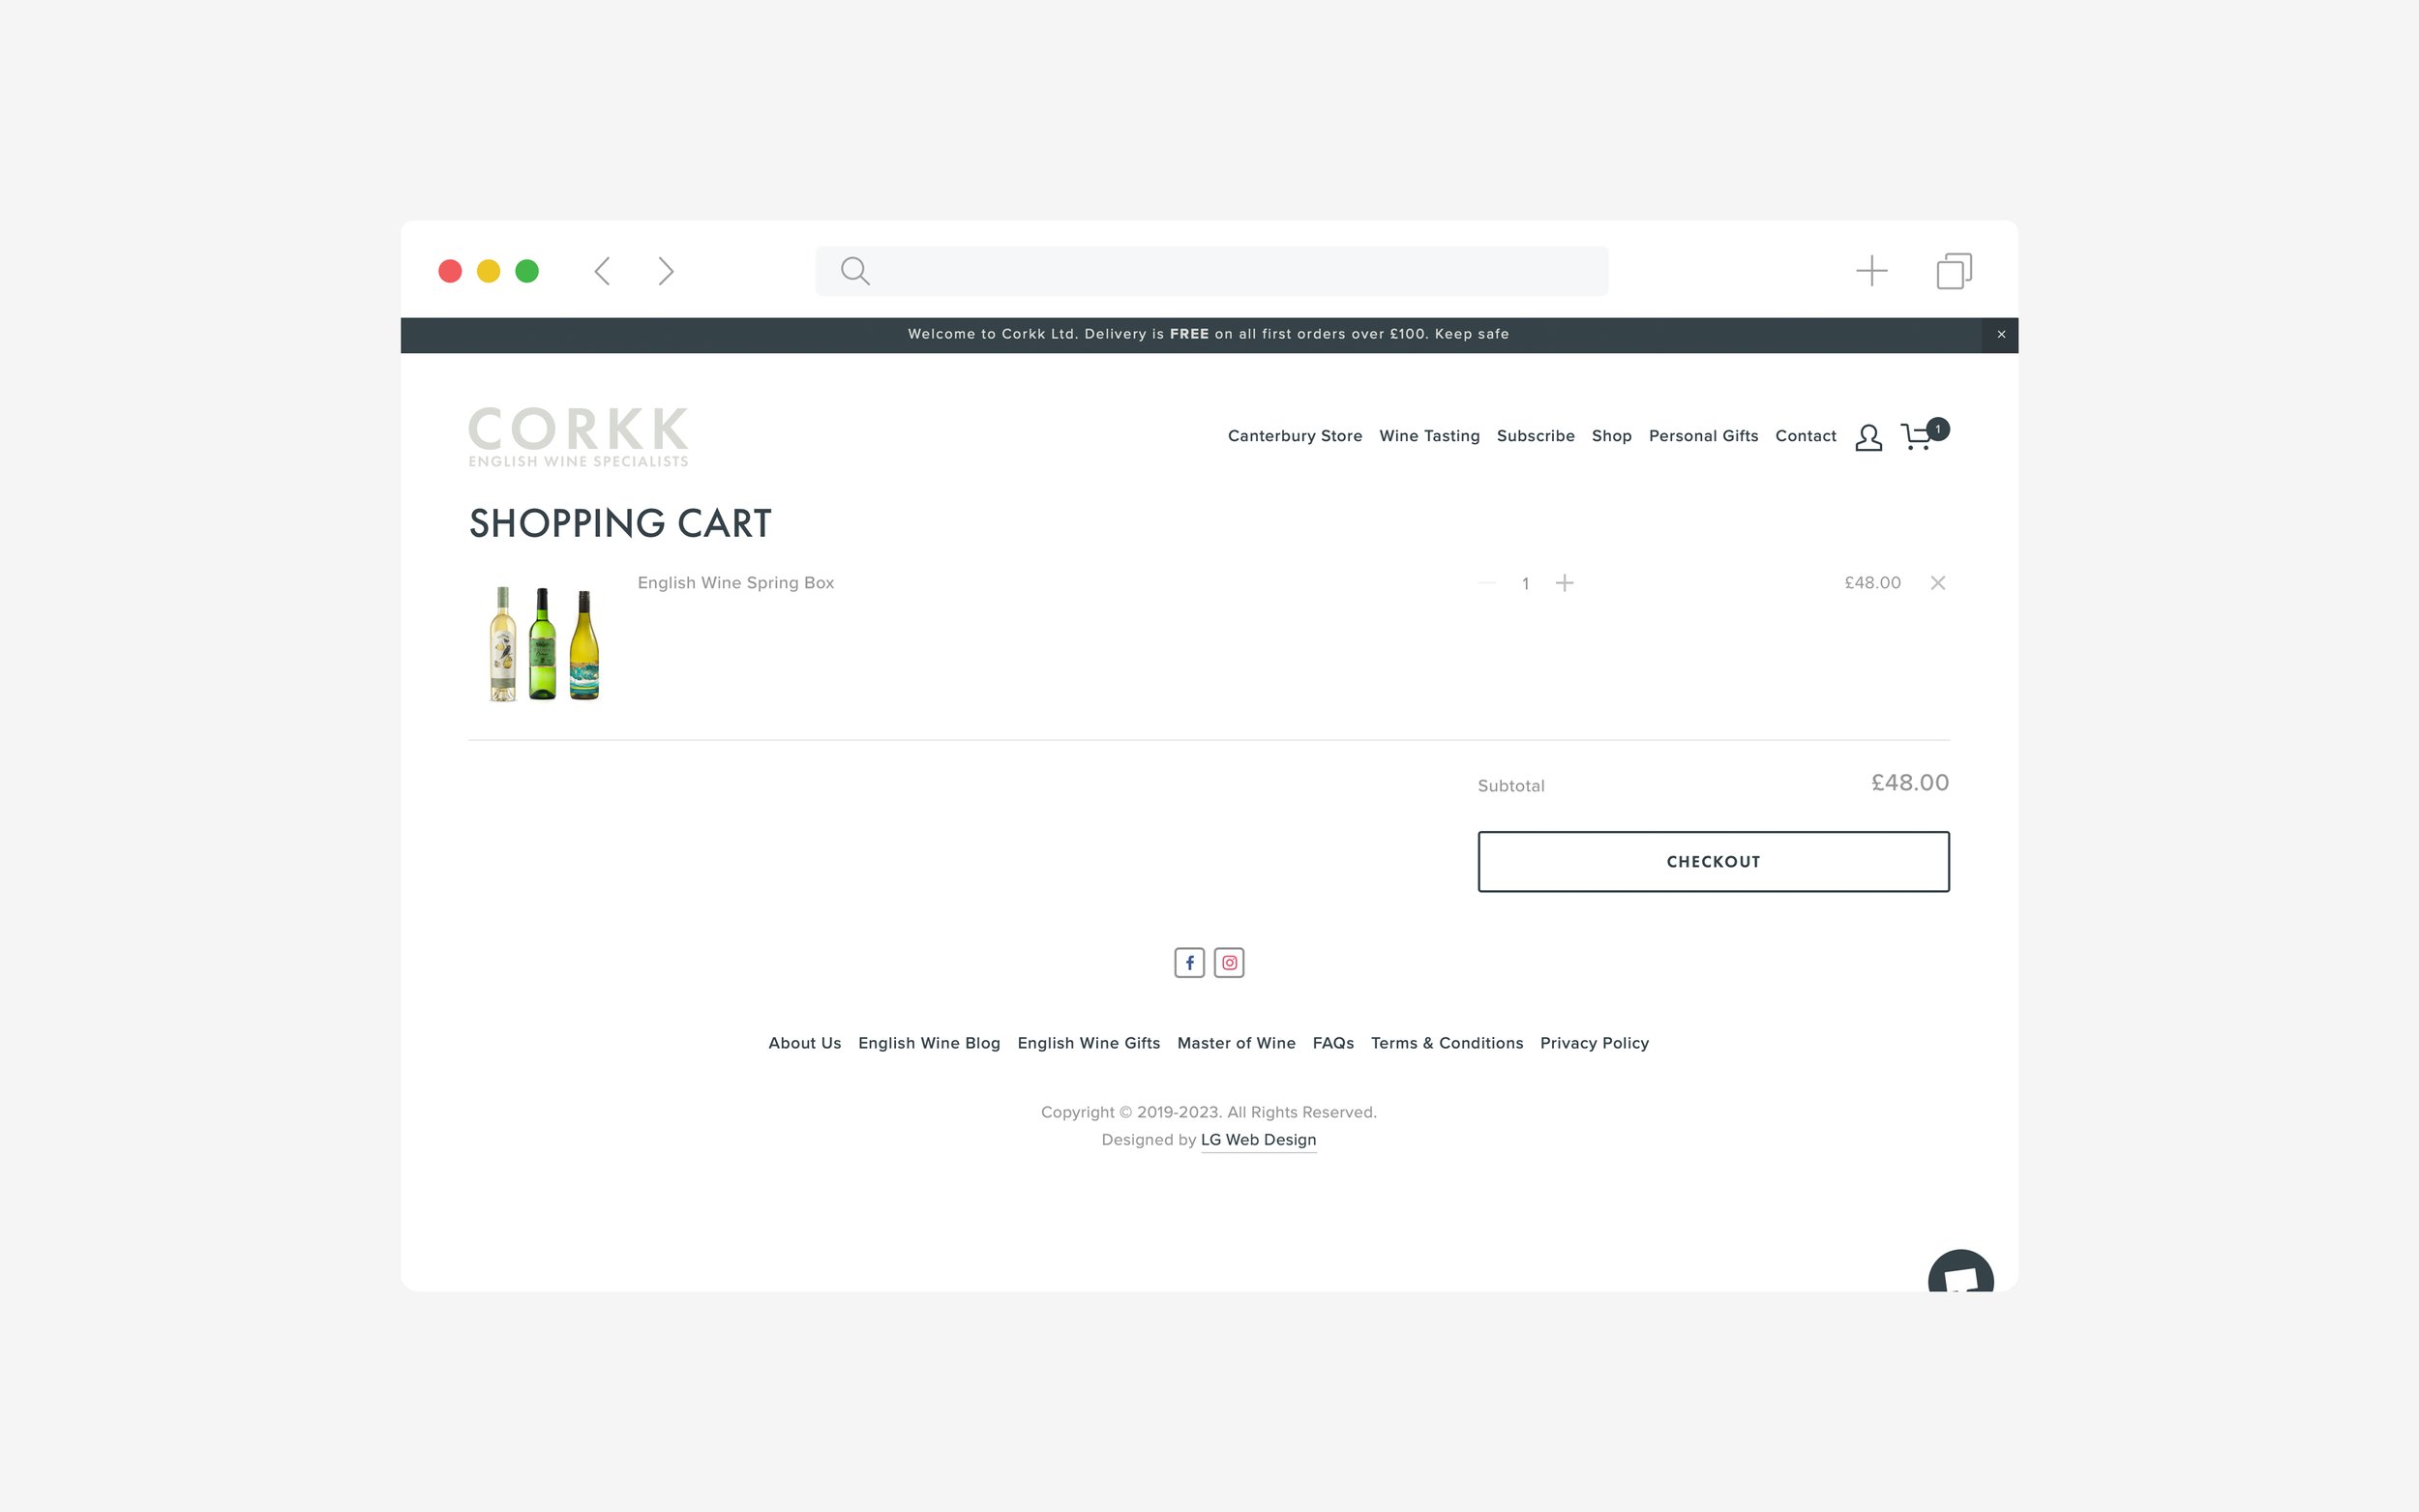2419x1512 pixels.
Task: Click the forward navigation arrow
Action: (x=666, y=270)
